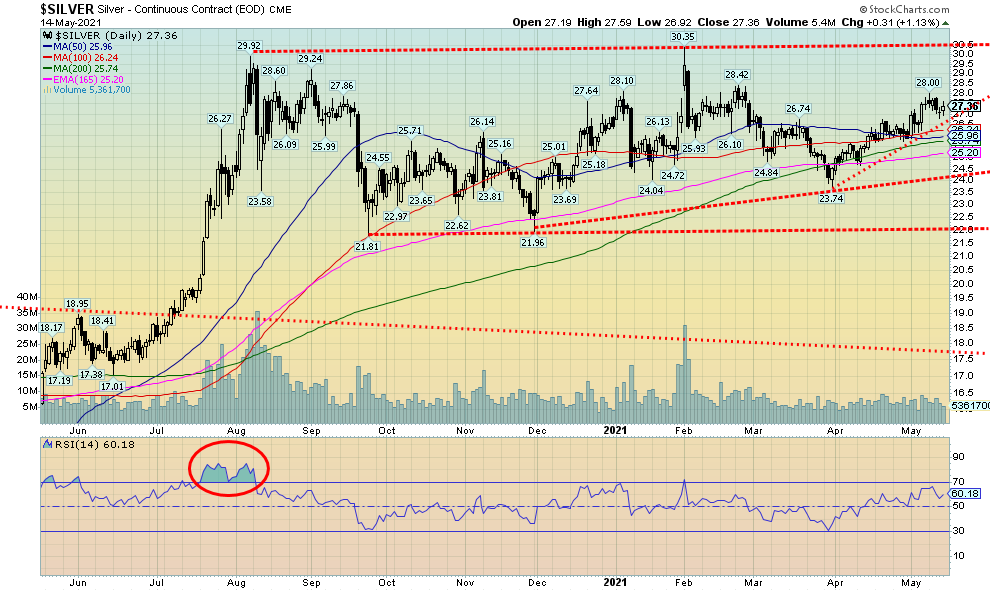
Task: Click the 29.92 August high annotation
Action: [x=248, y=46]
